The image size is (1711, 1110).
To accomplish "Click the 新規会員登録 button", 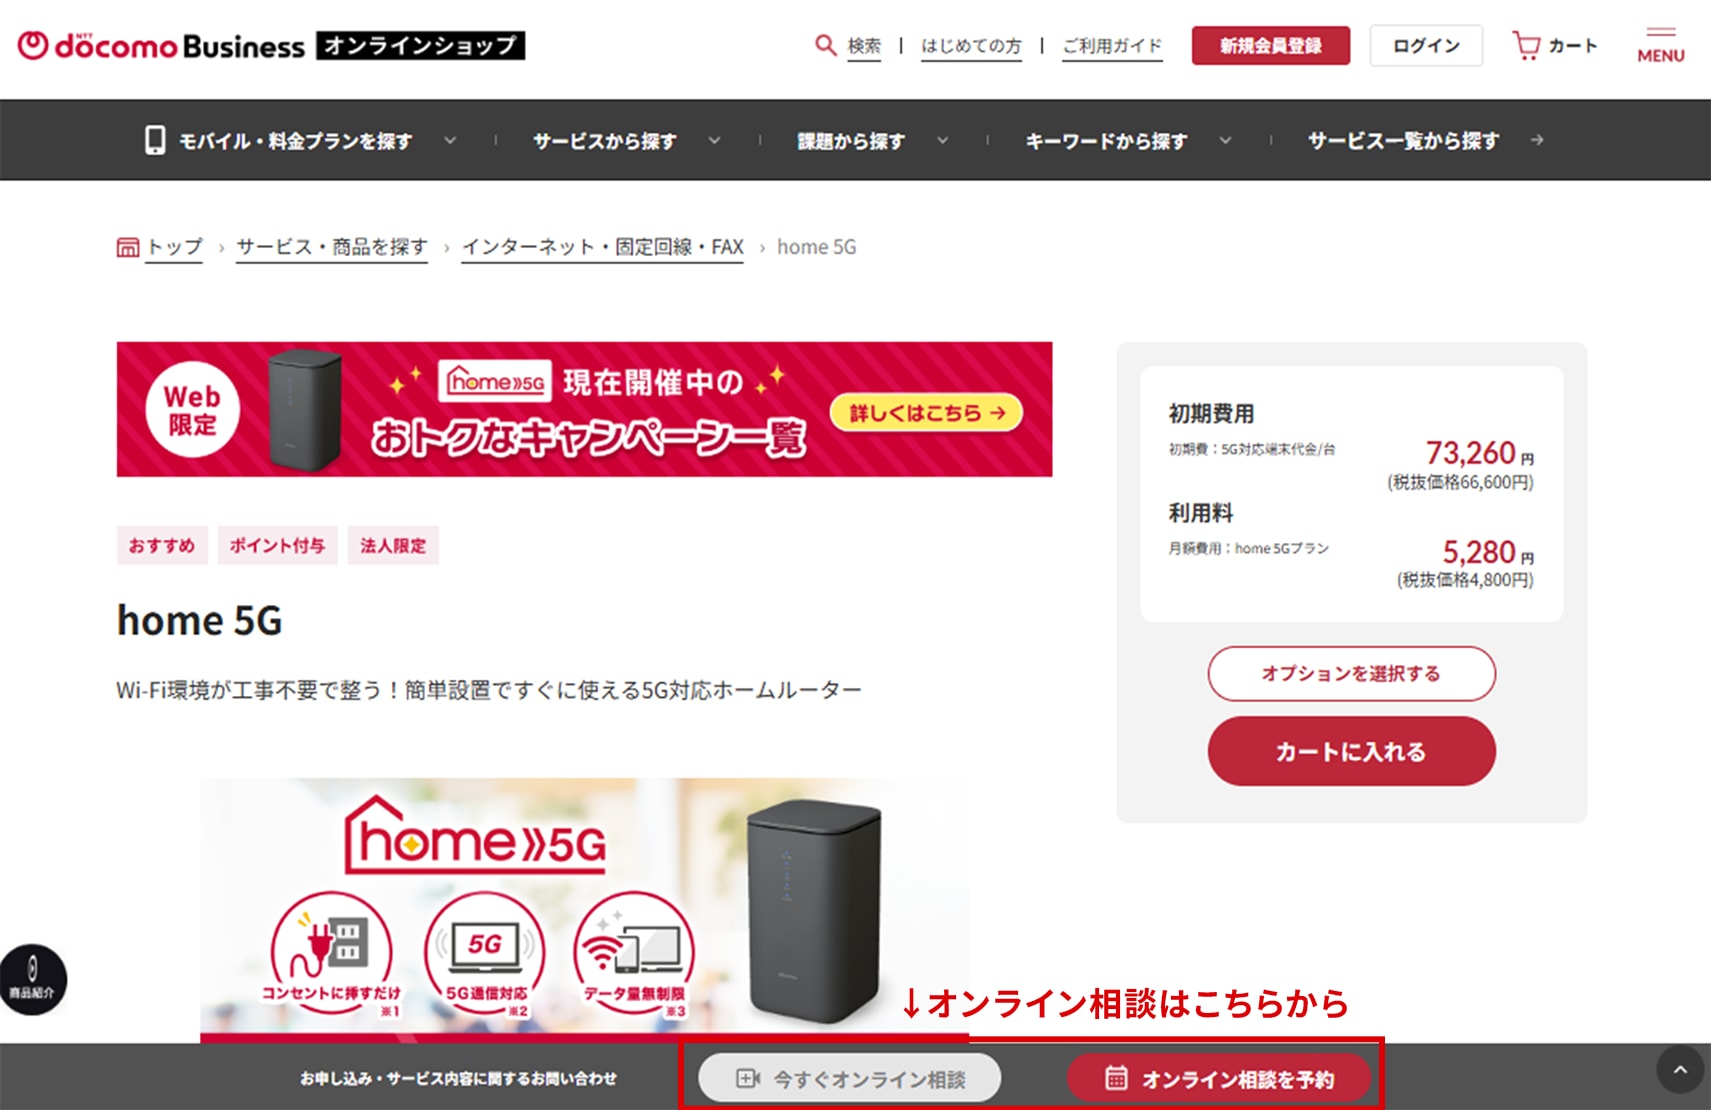I will [x=1270, y=46].
